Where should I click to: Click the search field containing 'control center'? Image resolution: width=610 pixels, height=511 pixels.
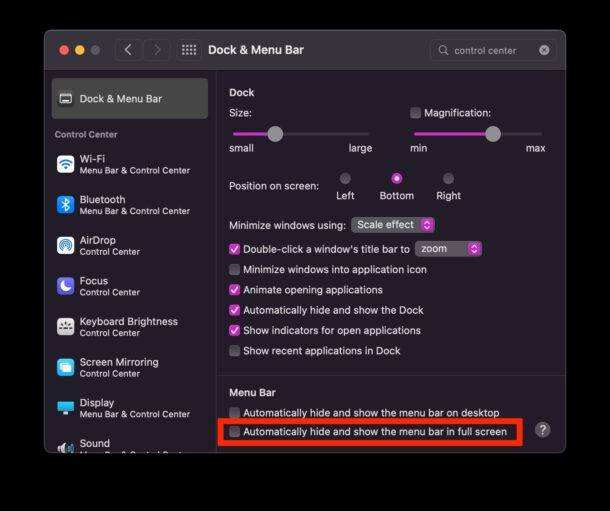(x=493, y=50)
